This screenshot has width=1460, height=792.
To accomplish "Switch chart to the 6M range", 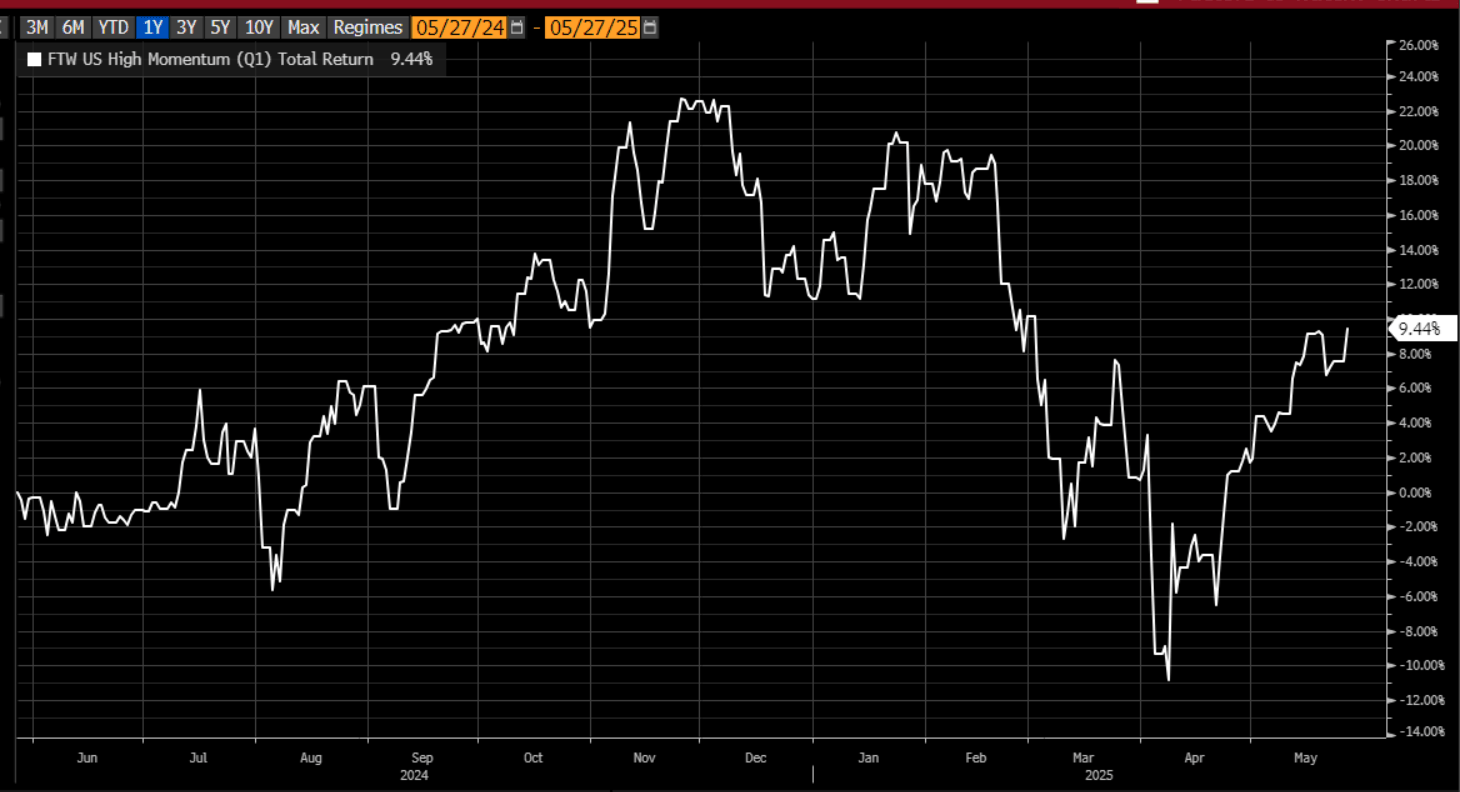I will pos(73,27).
